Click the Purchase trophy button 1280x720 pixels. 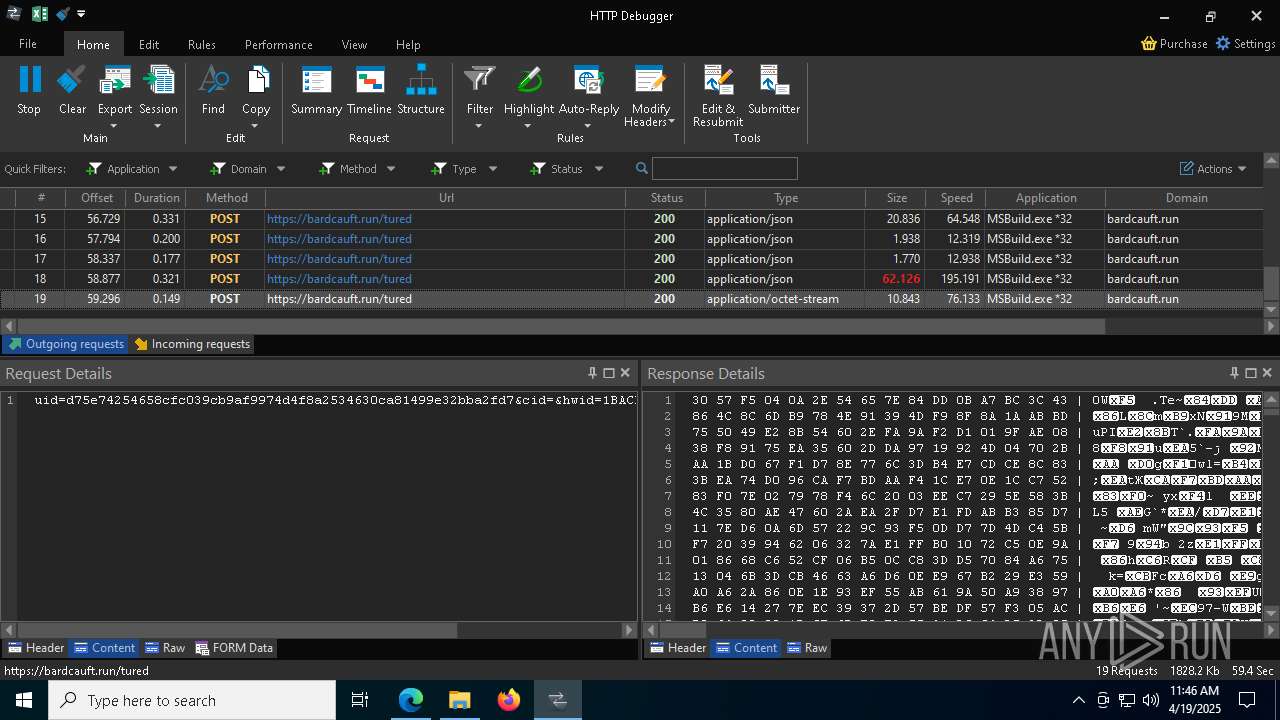pos(1174,43)
